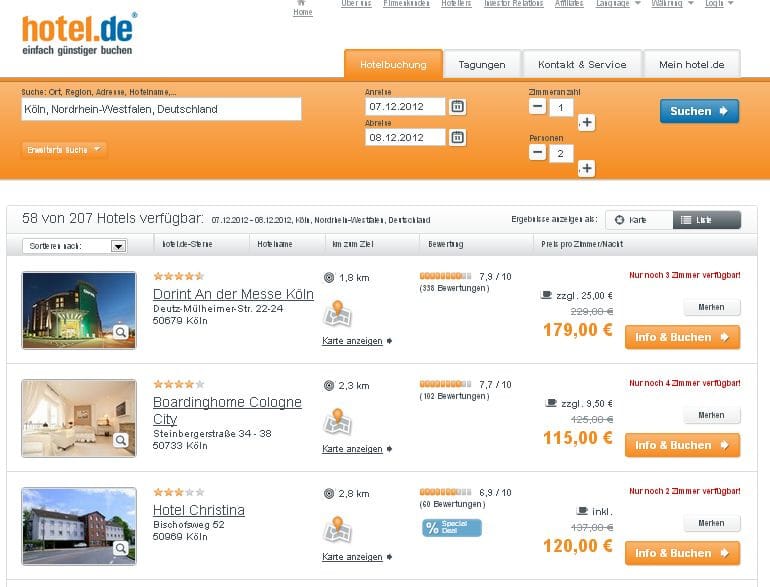Screen dimensions: 770x587
Task: Open Boardinghome Cologne City link
Action: pos(227,410)
